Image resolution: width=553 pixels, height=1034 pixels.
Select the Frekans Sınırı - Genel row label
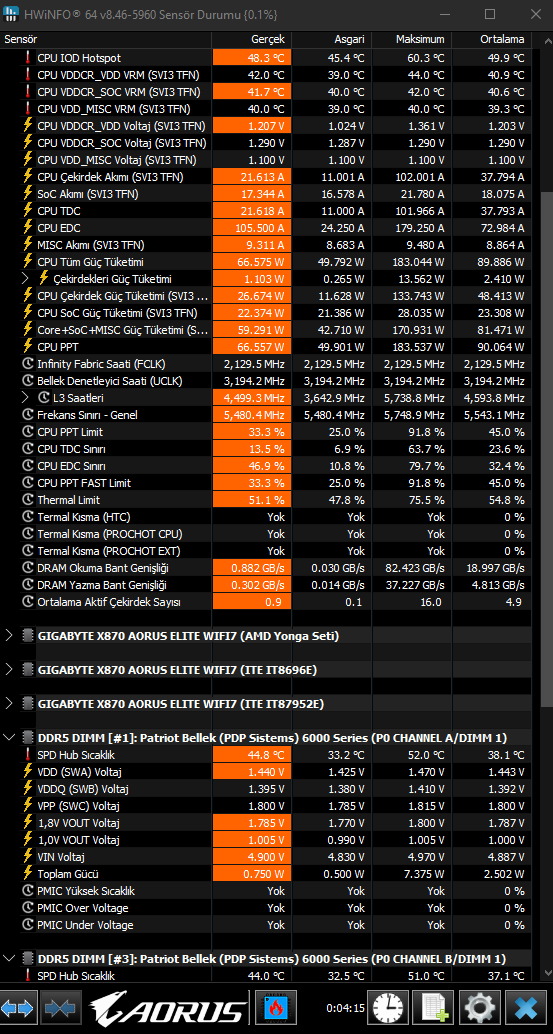click(88, 415)
